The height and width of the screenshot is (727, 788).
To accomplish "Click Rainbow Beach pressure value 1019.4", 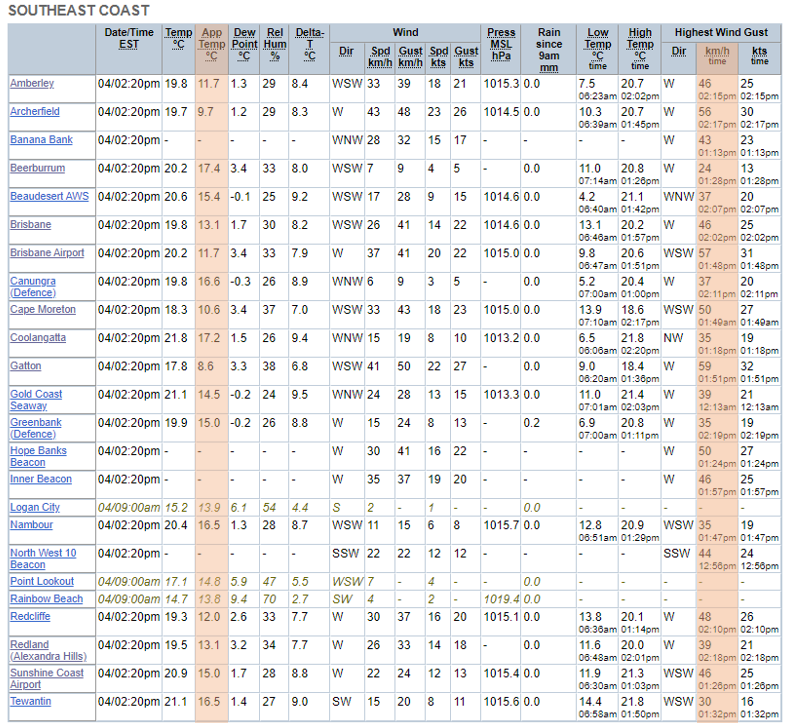I will [x=502, y=599].
